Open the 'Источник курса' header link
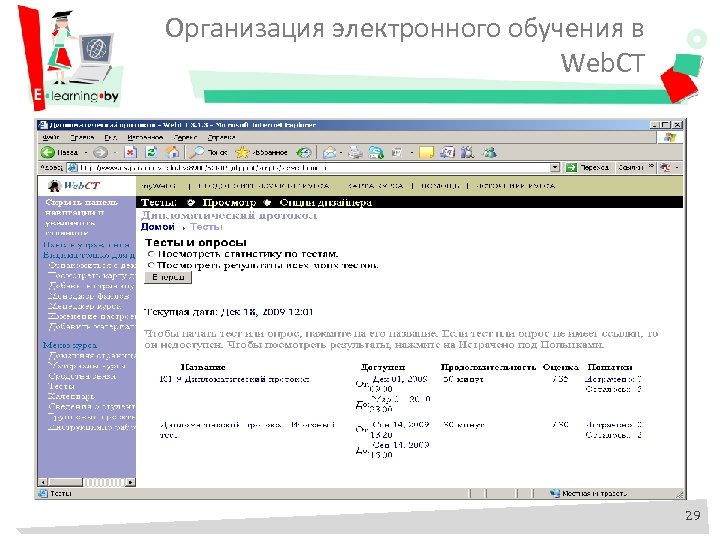 [x=516, y=186]
